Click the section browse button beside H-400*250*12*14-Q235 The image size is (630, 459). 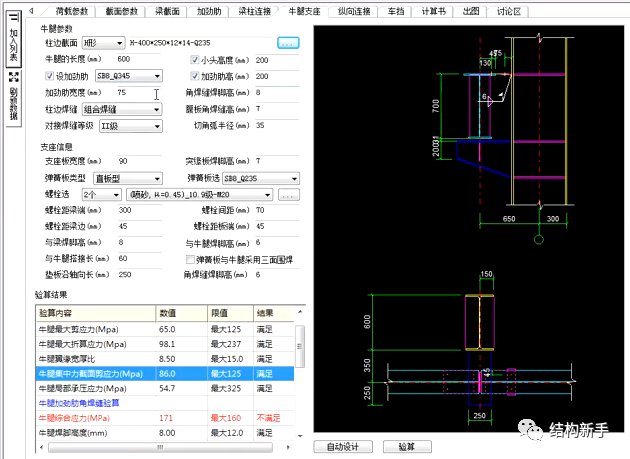tap(288, 43)
